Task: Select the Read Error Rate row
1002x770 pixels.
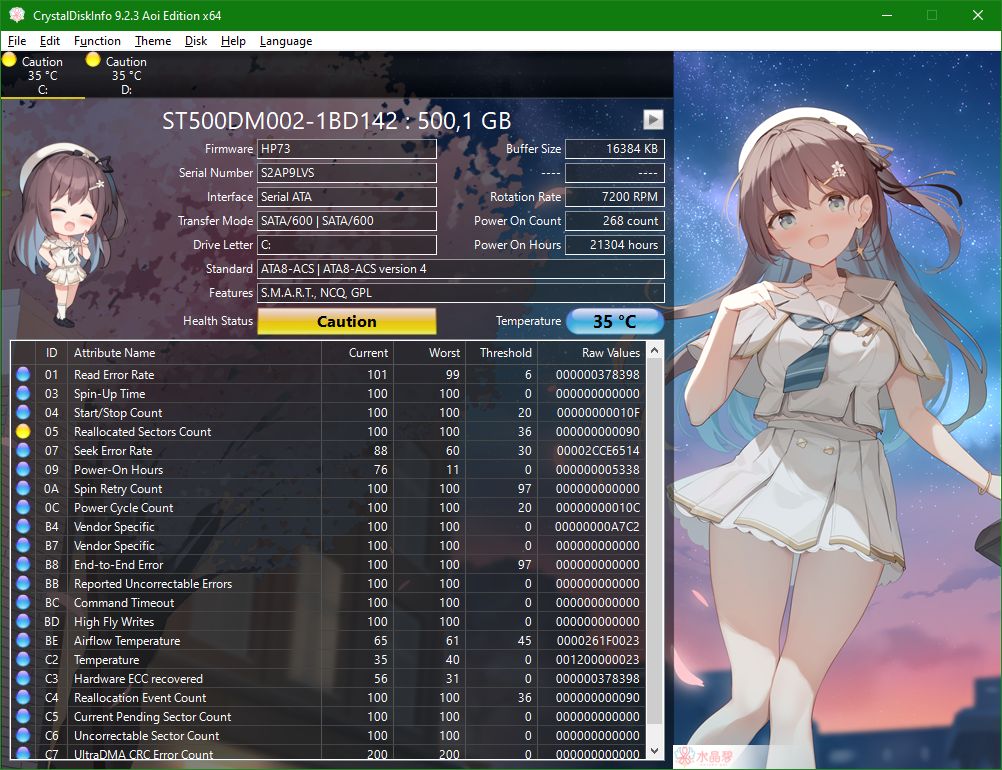Action: click(x=328, y=374)
